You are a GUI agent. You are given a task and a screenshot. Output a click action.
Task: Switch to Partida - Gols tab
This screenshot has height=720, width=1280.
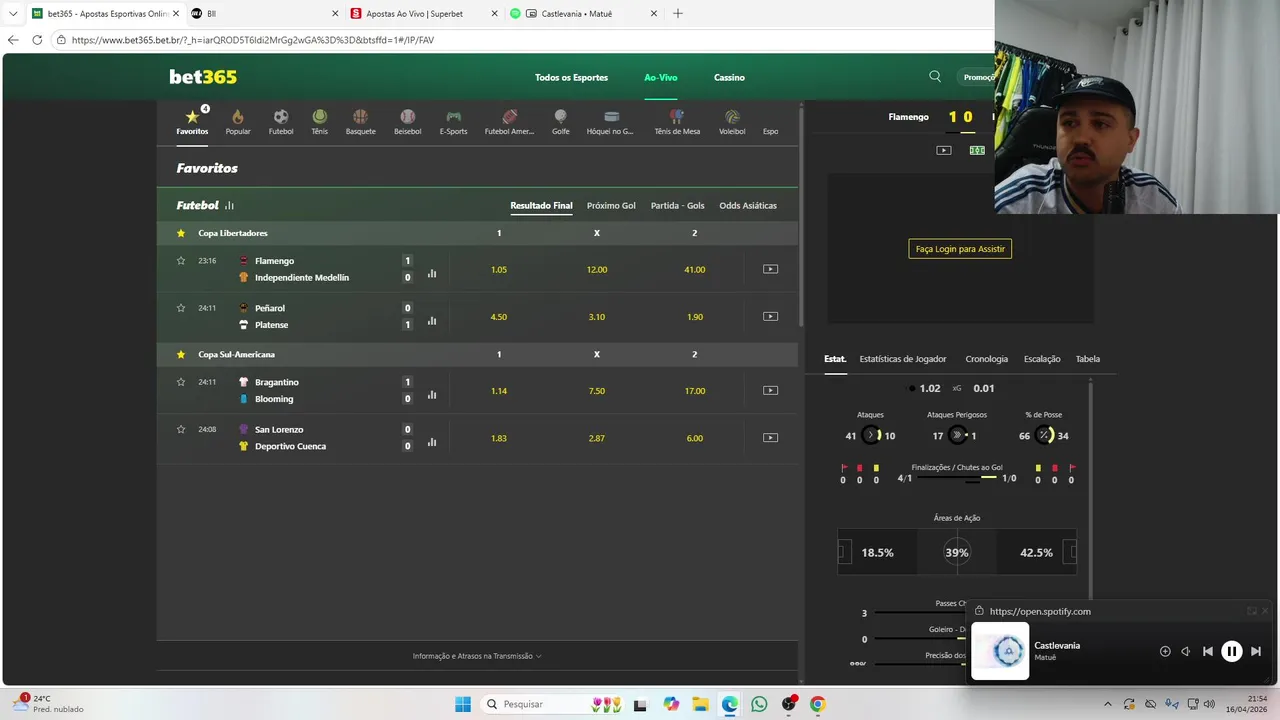pyautogui.click(x=677, y=205)
